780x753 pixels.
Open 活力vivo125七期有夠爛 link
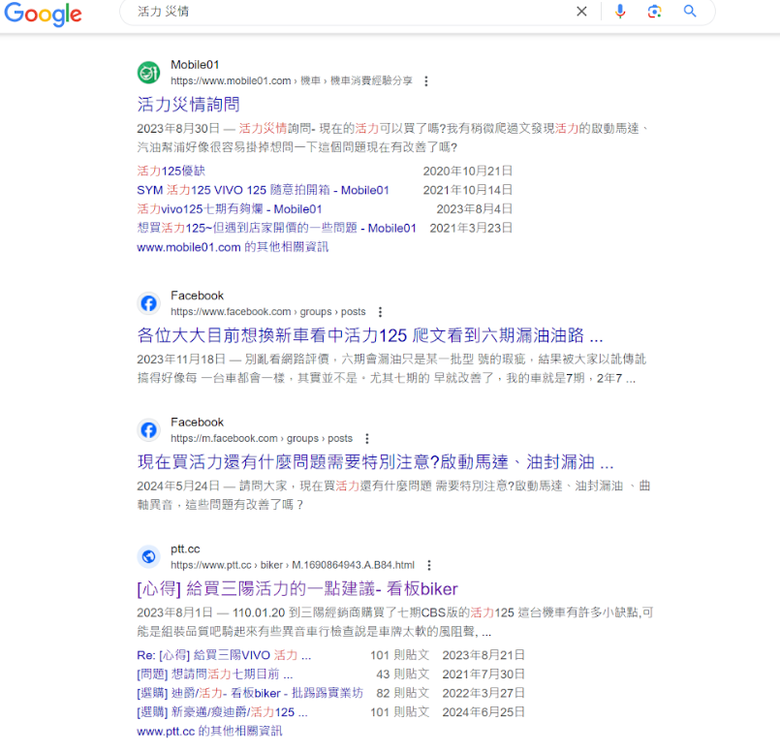click(229, 209)
